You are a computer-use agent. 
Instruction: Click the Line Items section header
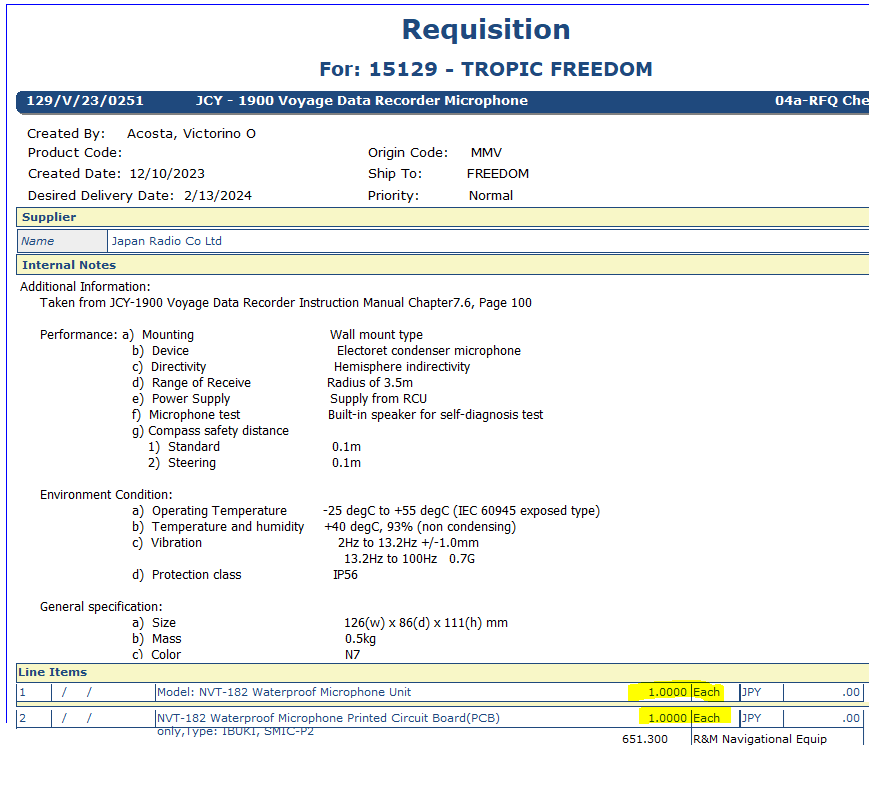click(53, 672)
